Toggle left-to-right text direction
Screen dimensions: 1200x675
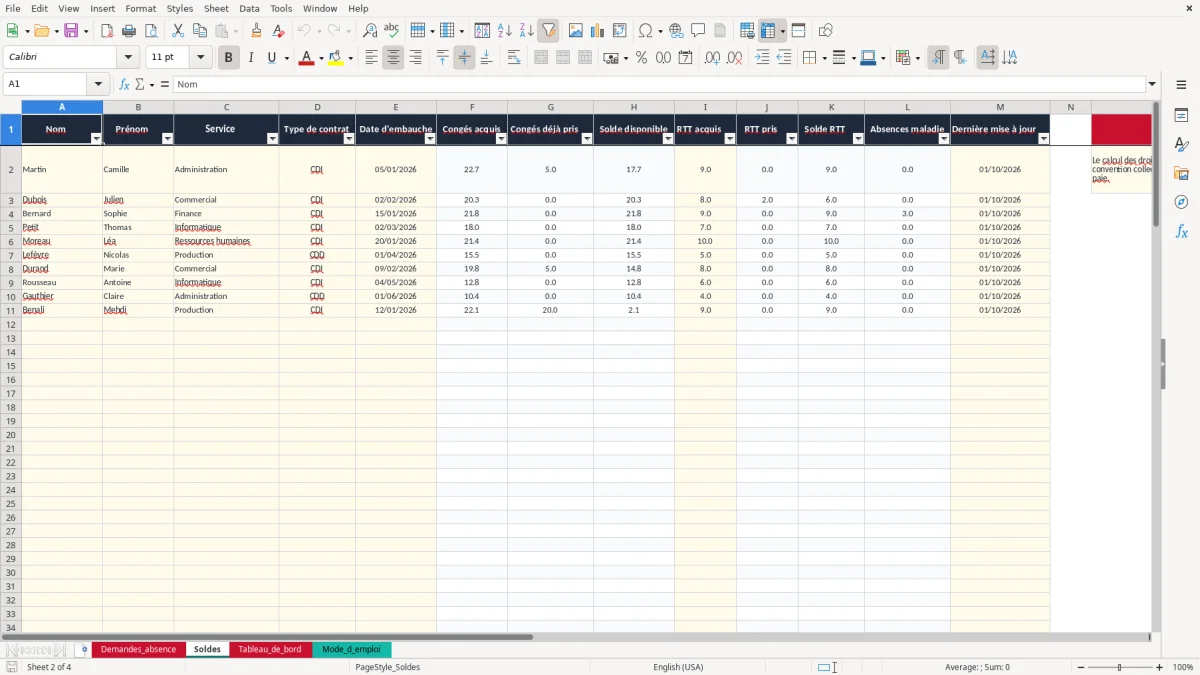(938, 58)
